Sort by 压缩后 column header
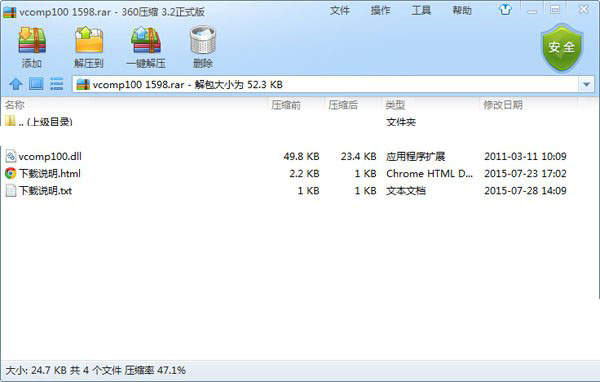 343,105
